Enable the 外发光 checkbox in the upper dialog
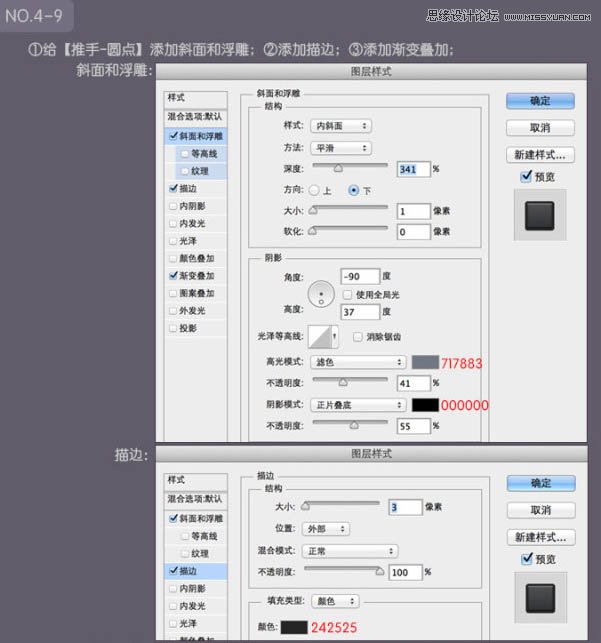 coord(173,310)
